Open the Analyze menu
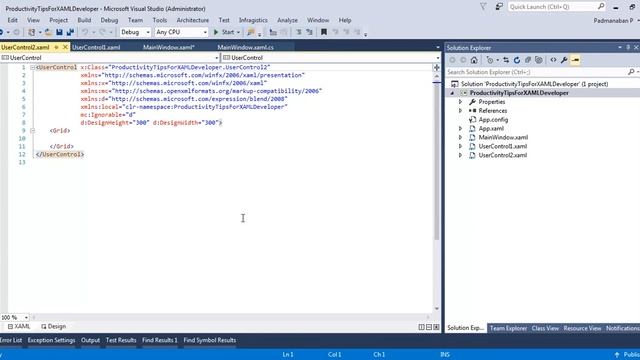 pos(287,20)
